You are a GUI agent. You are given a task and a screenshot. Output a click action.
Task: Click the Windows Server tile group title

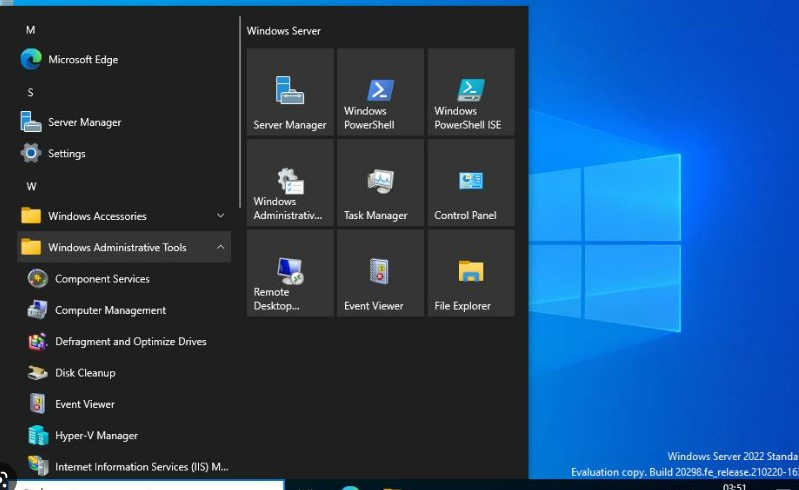coord(284,31)
